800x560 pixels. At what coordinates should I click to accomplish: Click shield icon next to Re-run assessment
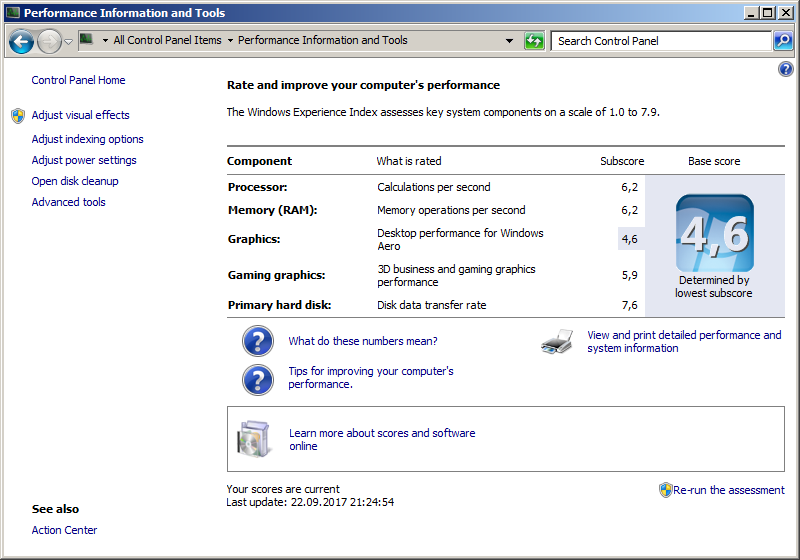pyautogui.click(x=665, y=490)
